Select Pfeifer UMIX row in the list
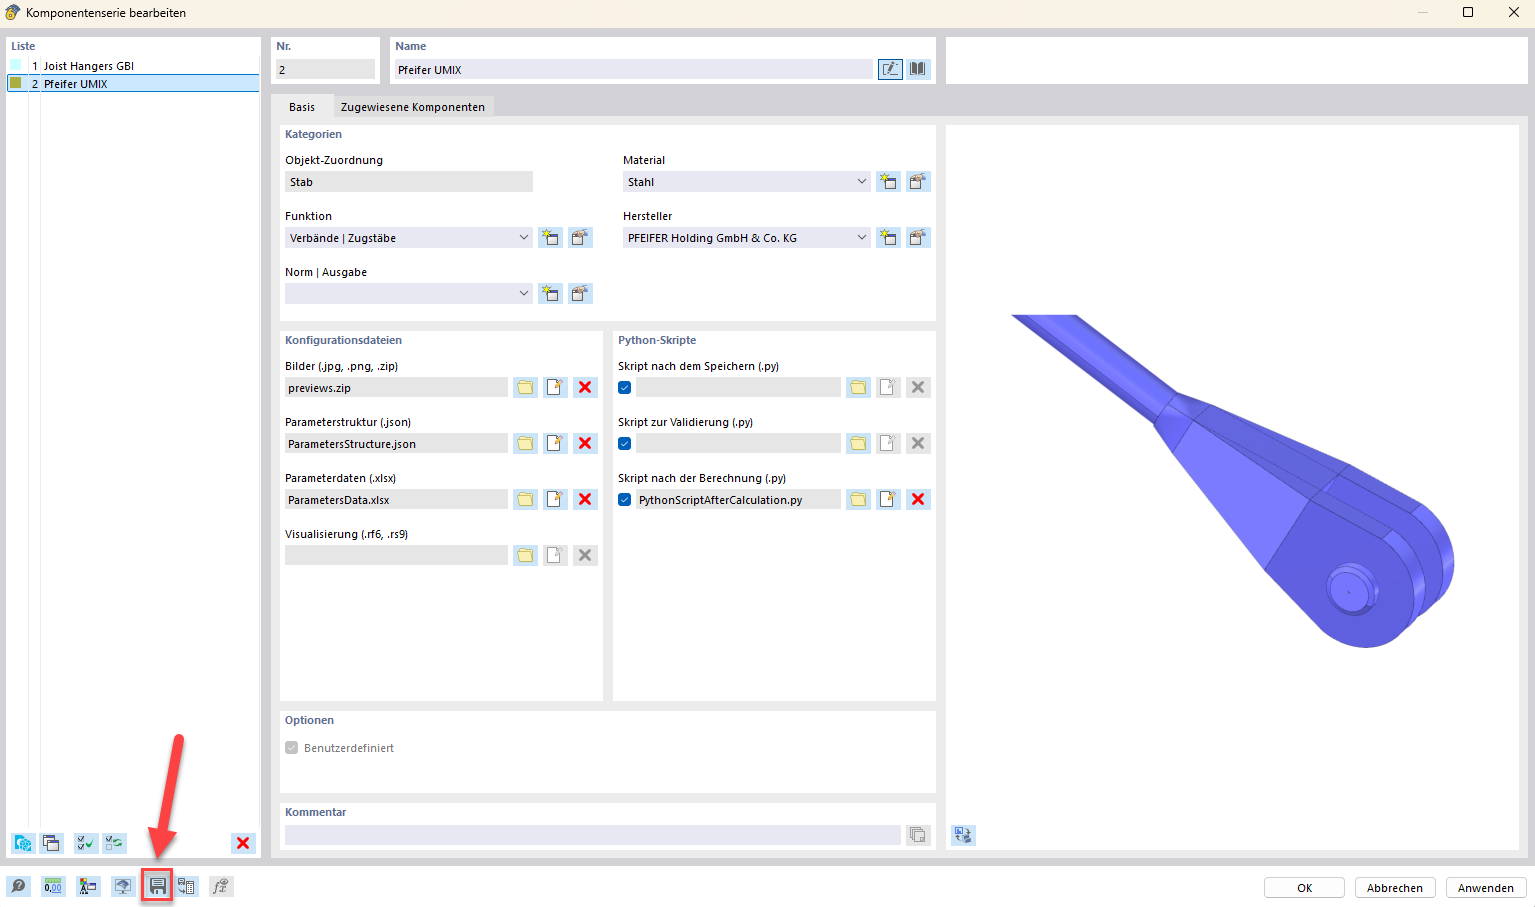Viewport: 1535px width, 907px height. click(x=133, y=84)
